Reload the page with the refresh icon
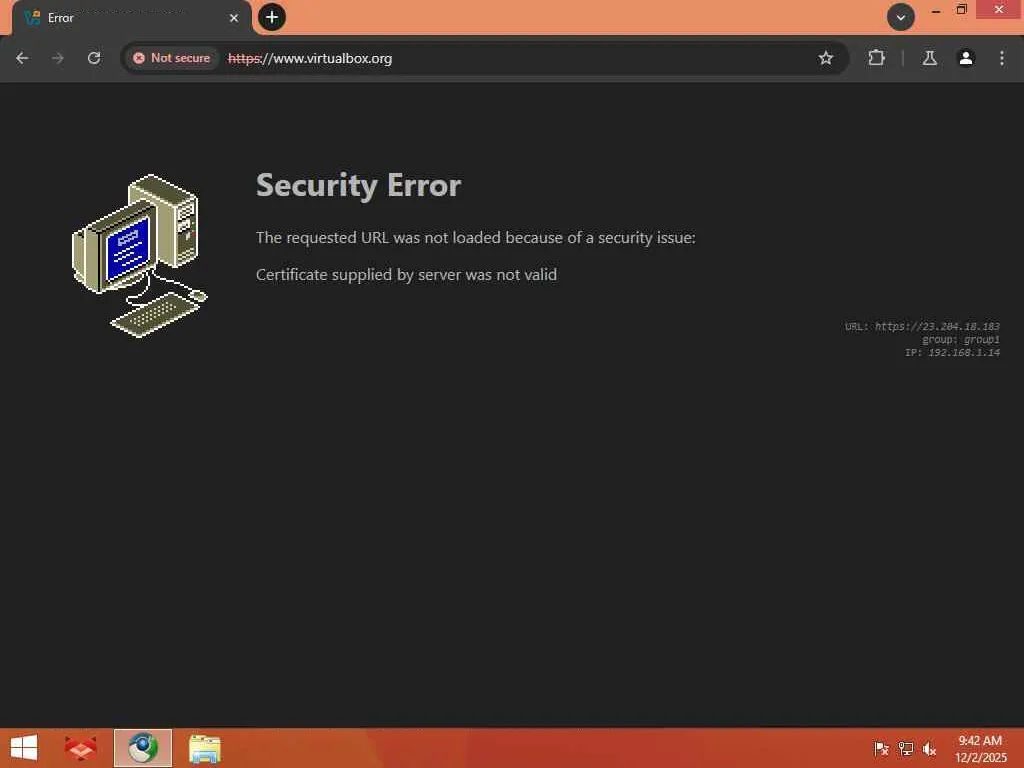This screenshot has width=1024, height=768. (x=94, y=58)
